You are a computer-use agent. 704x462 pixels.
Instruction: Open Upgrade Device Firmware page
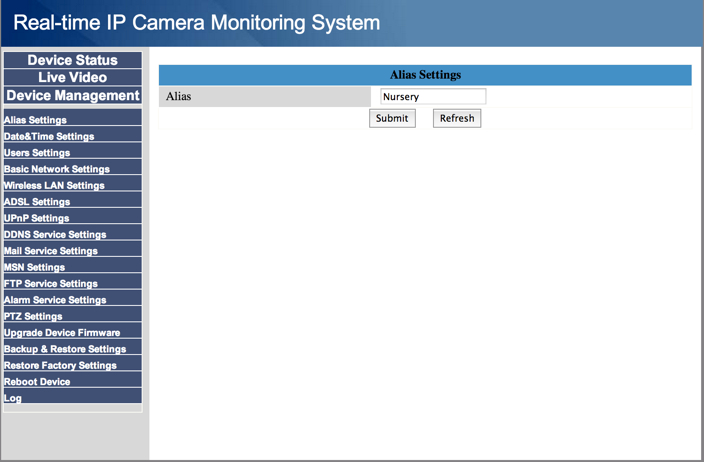click(x=72, y=331)
